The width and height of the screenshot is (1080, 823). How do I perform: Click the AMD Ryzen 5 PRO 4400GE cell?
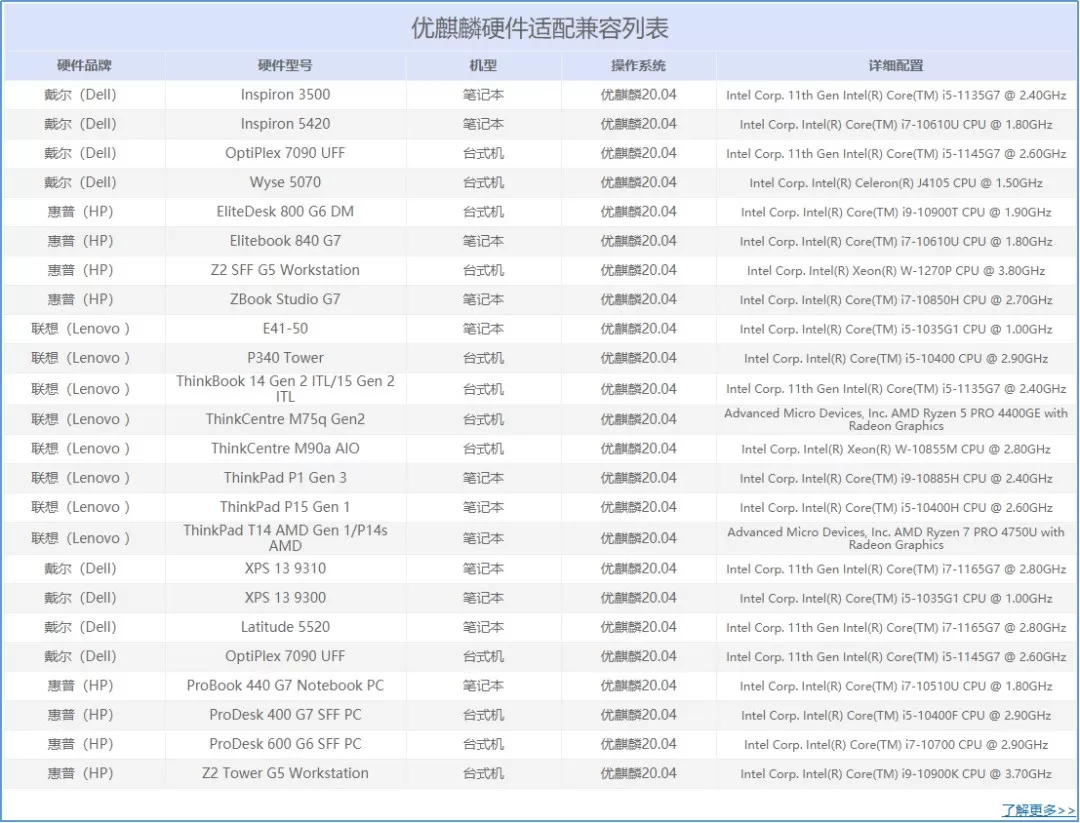pos(896,419)
